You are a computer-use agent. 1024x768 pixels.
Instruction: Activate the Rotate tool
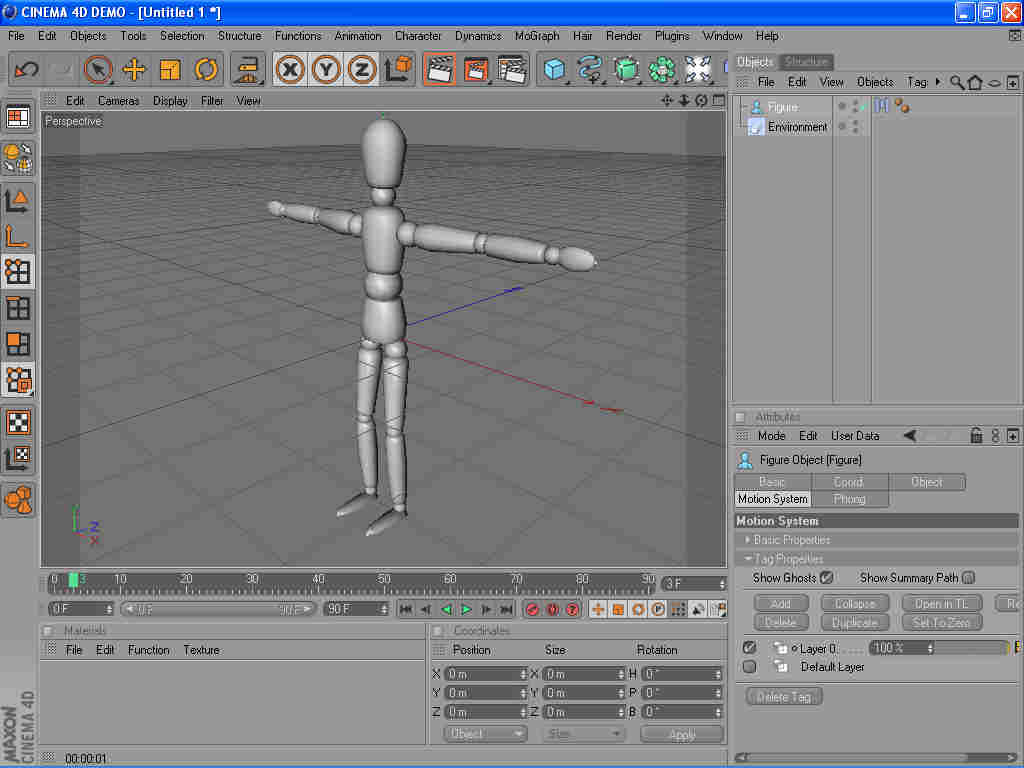[206, 69]
